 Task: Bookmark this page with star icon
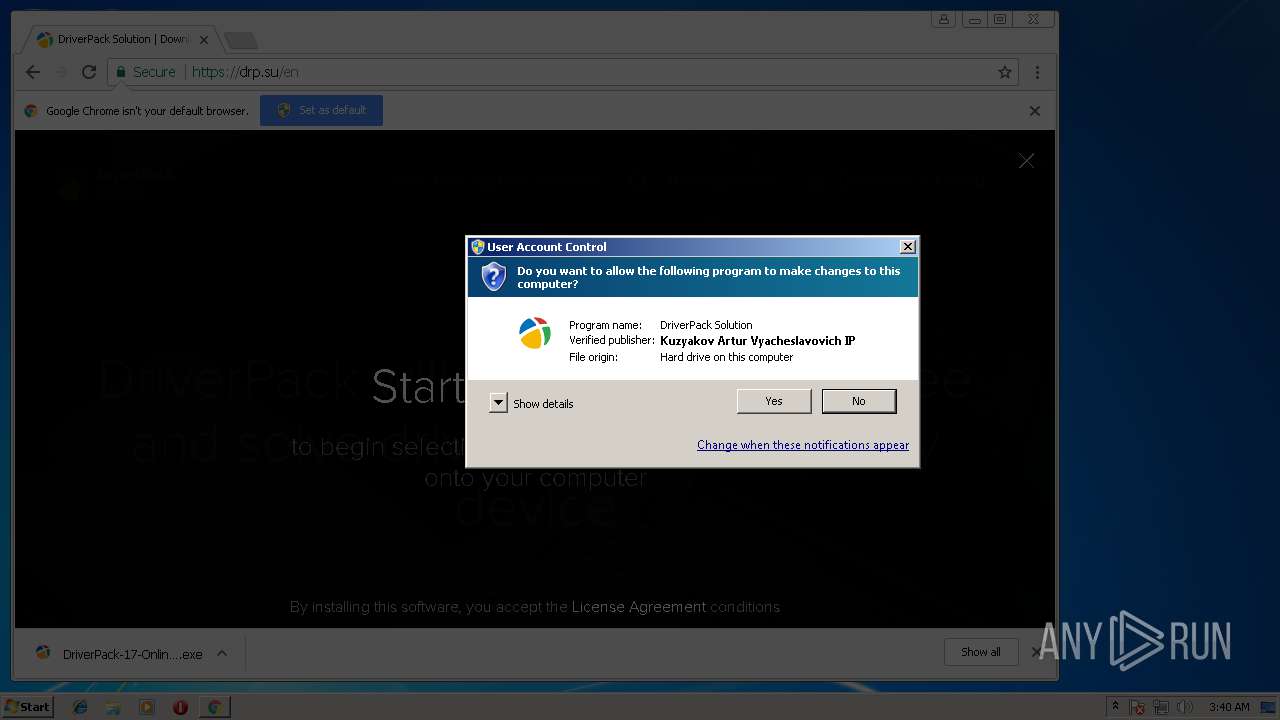tap(1005, 72)
